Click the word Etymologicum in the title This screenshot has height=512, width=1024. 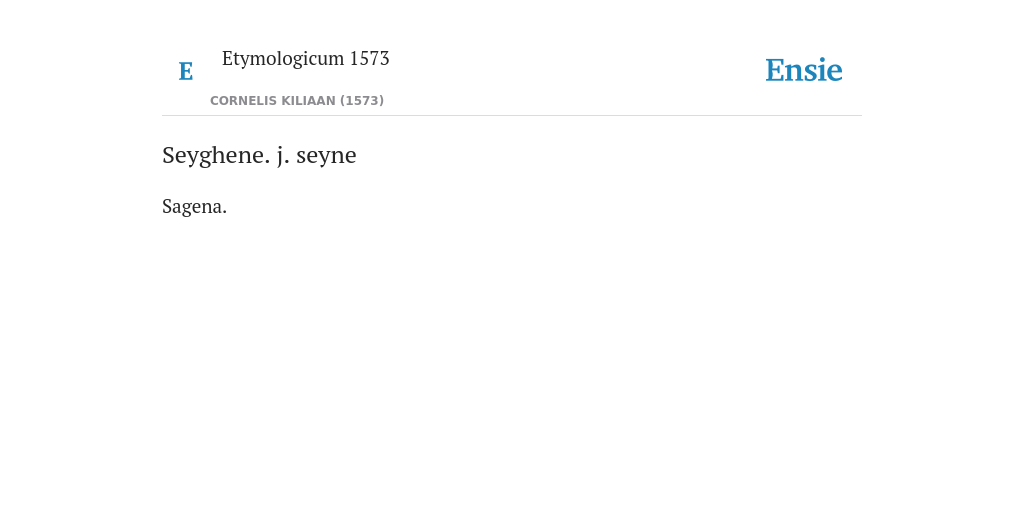click(x=283, y=59)
